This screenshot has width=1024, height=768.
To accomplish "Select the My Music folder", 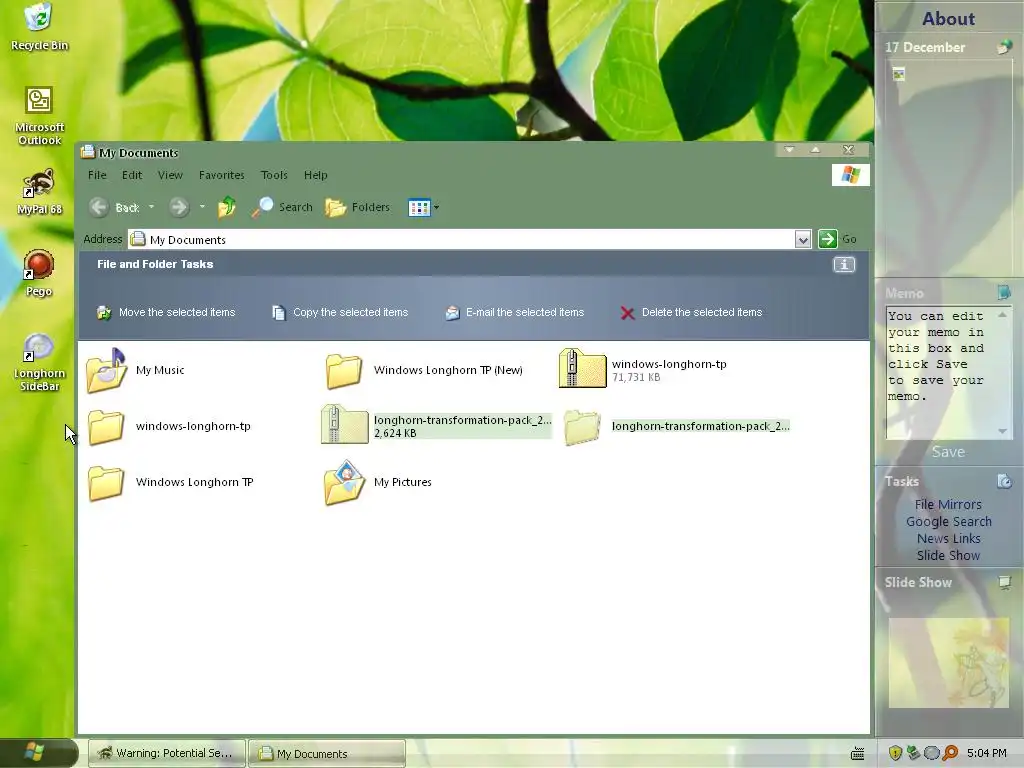I will (135, 370).
